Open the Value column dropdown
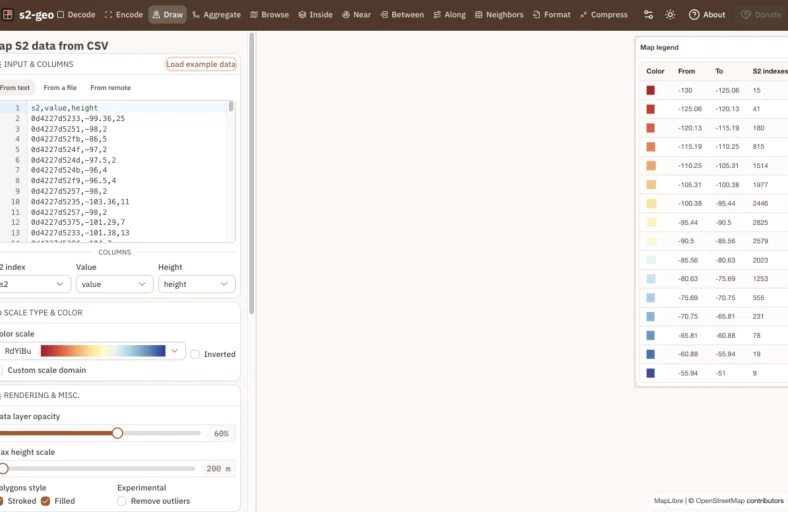 114,284
